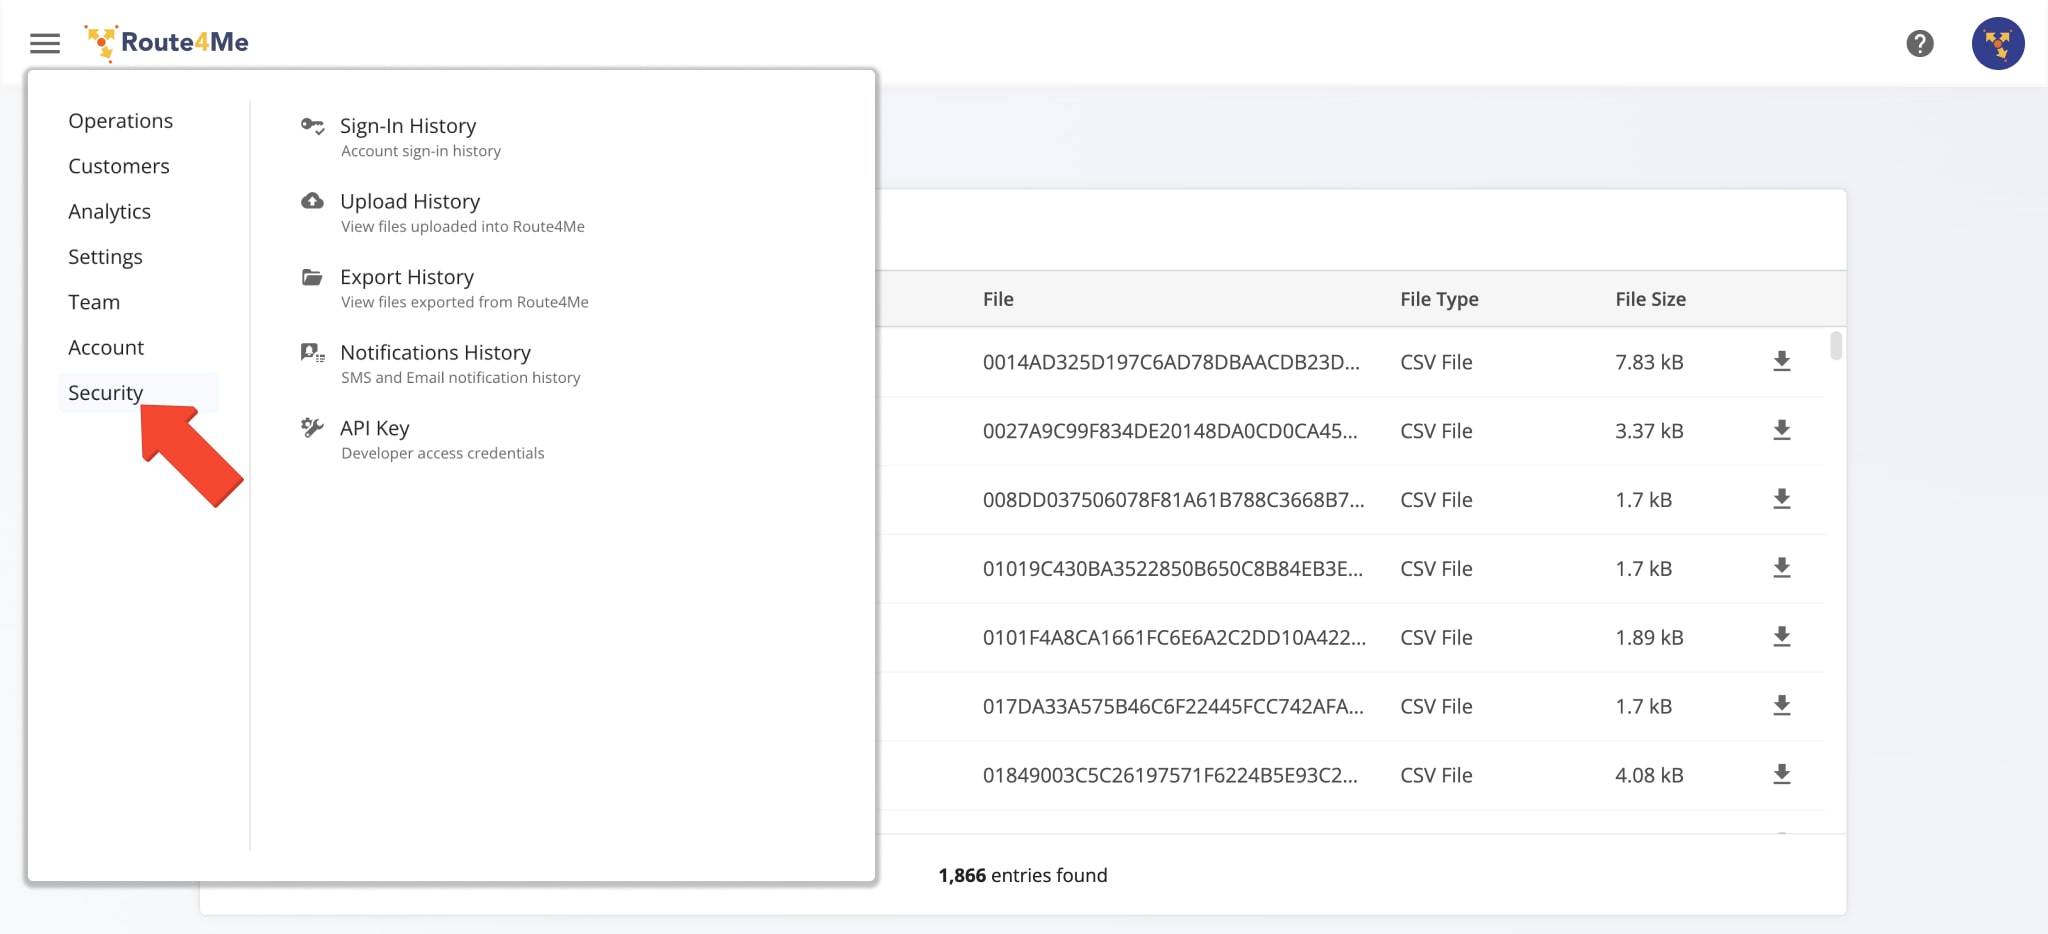Image resolution: width=2048 pixels, height=934 pixels.
Task: Open the Team menu section
Action: coord(94,302)
